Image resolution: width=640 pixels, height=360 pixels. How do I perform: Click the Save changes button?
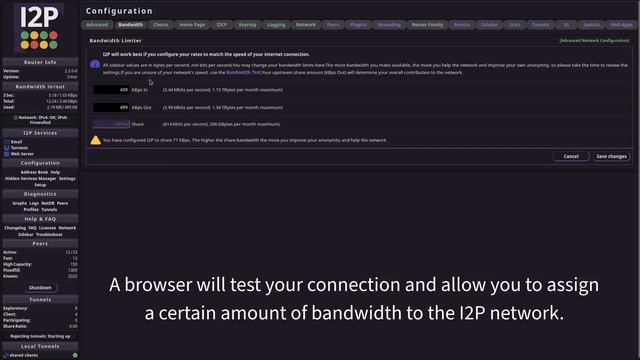click(611, 156)
